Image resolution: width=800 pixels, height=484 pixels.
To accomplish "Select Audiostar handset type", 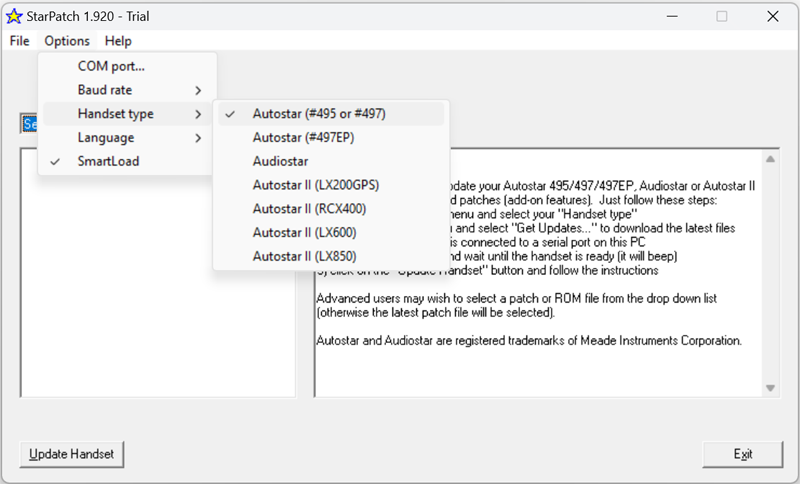I will [x=281, y=161].
